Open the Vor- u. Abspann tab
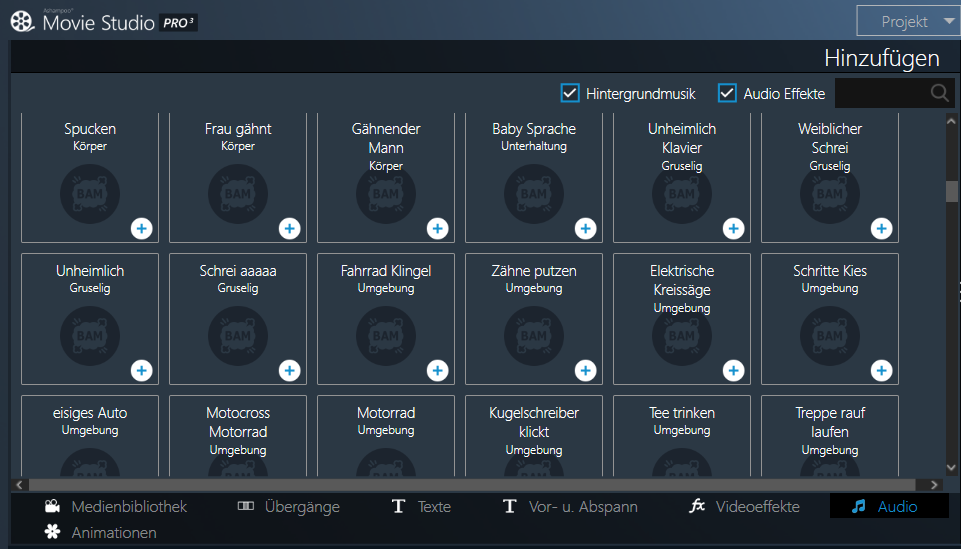The width and height of the screenshot is (961, 549). pyautogui.click(x=571, y=507)
